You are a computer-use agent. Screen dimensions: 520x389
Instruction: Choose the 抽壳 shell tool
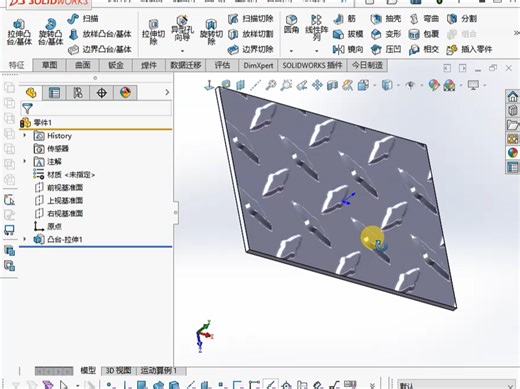coord(386,19)
